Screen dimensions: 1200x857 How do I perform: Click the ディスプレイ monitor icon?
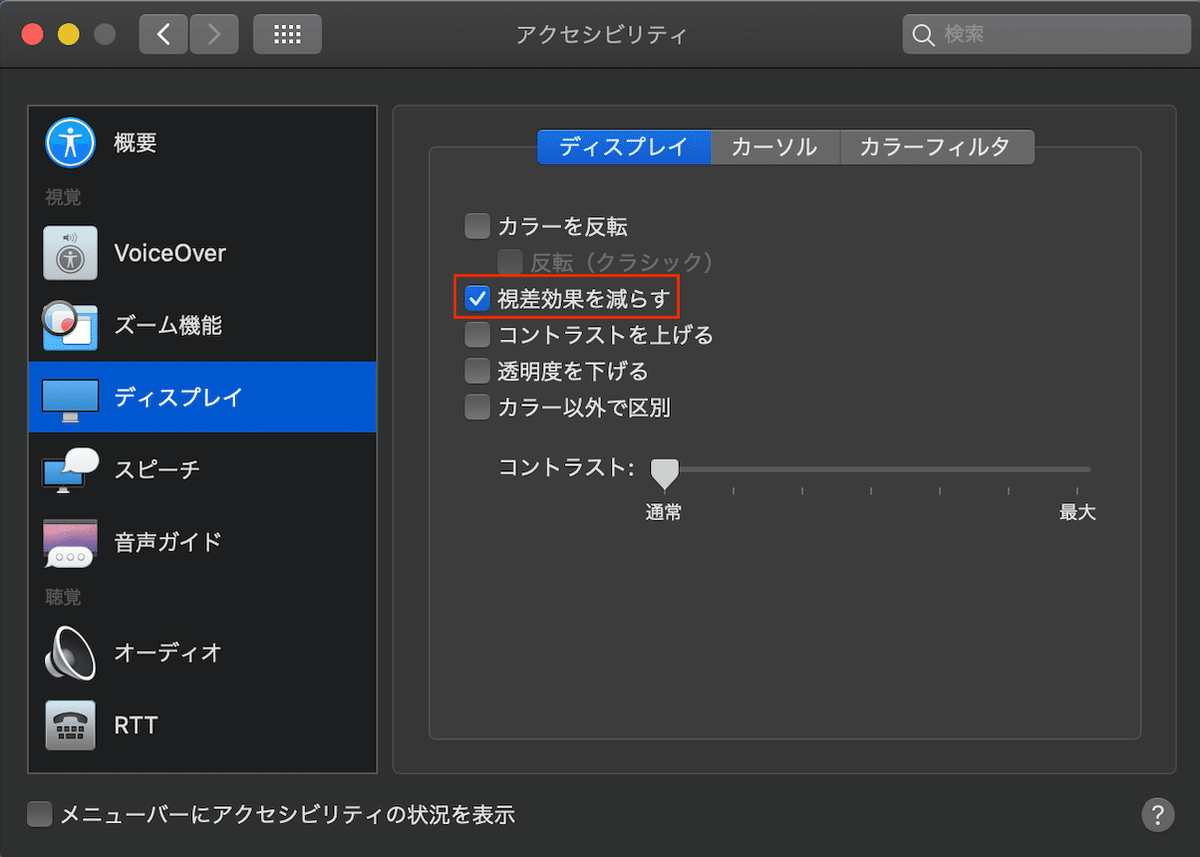pyautogui.click(x=70, y=400)
